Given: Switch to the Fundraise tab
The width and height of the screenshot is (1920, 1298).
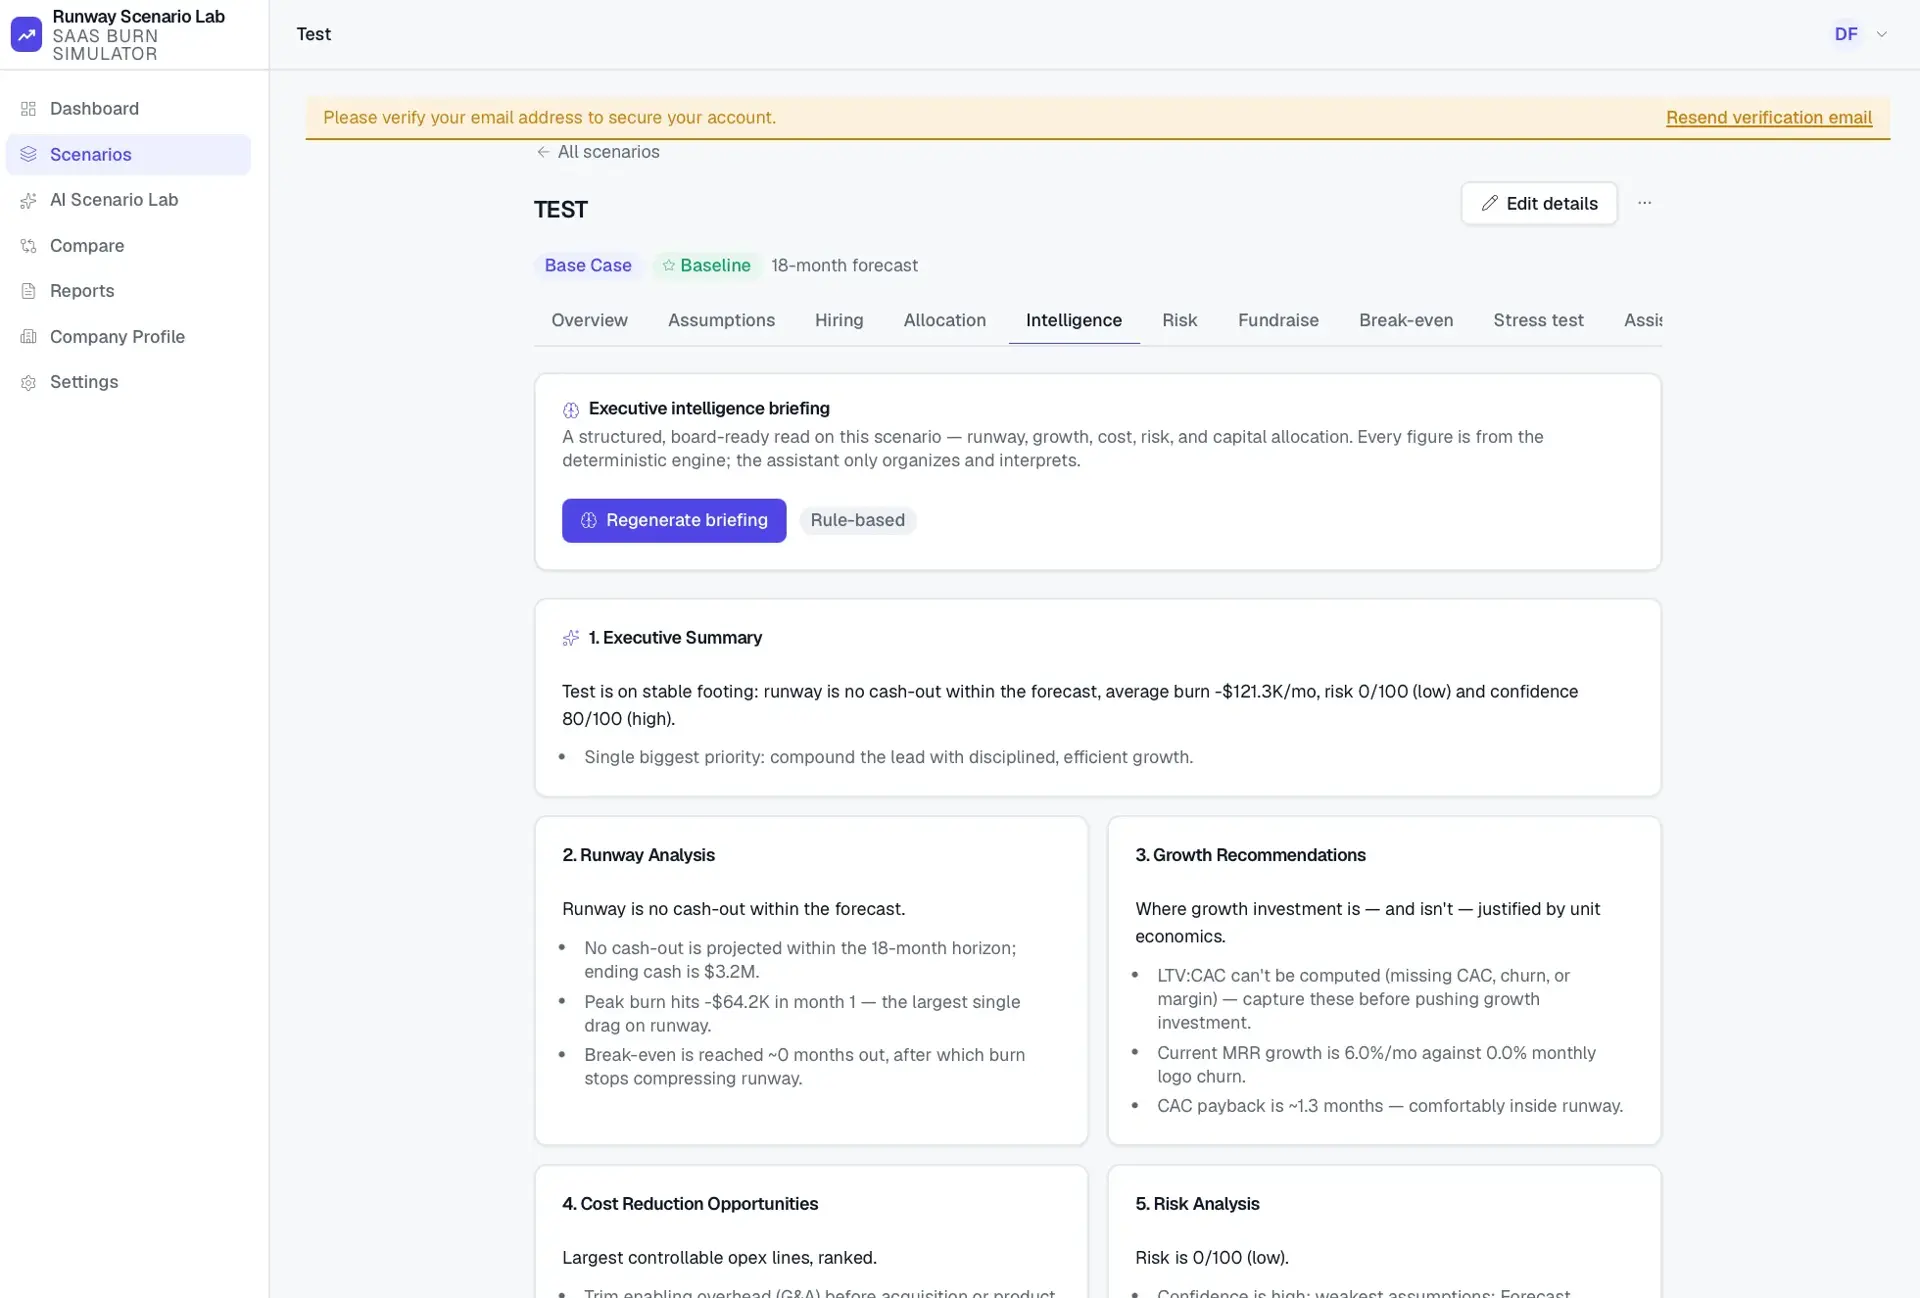Looking at the screenshot, I should tap(1277, 320).
